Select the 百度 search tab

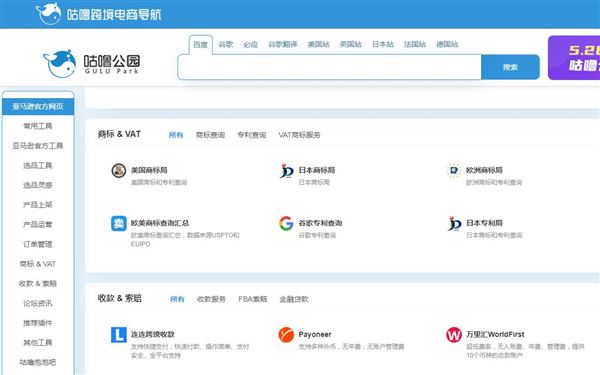pyautogui.click(x=201, y=45)
